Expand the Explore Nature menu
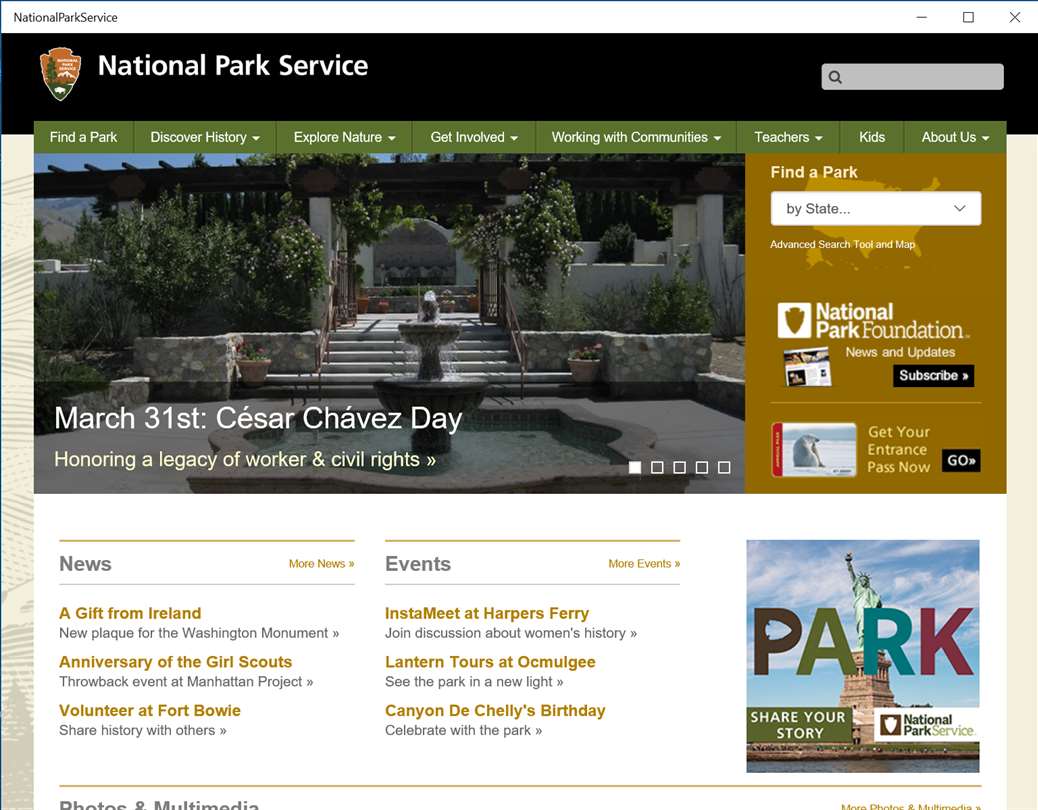Viewport: 1038px width, 810px height. point(344,137)
